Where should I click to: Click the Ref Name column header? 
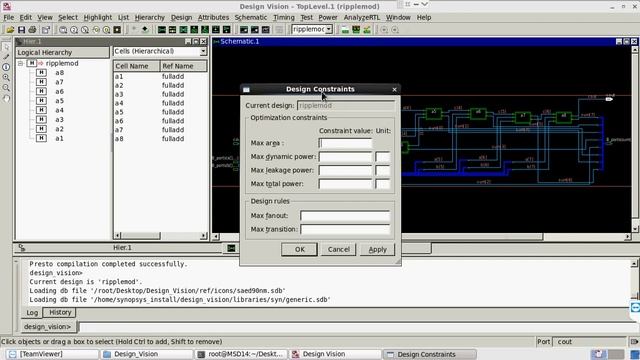[x=184, y=66]
